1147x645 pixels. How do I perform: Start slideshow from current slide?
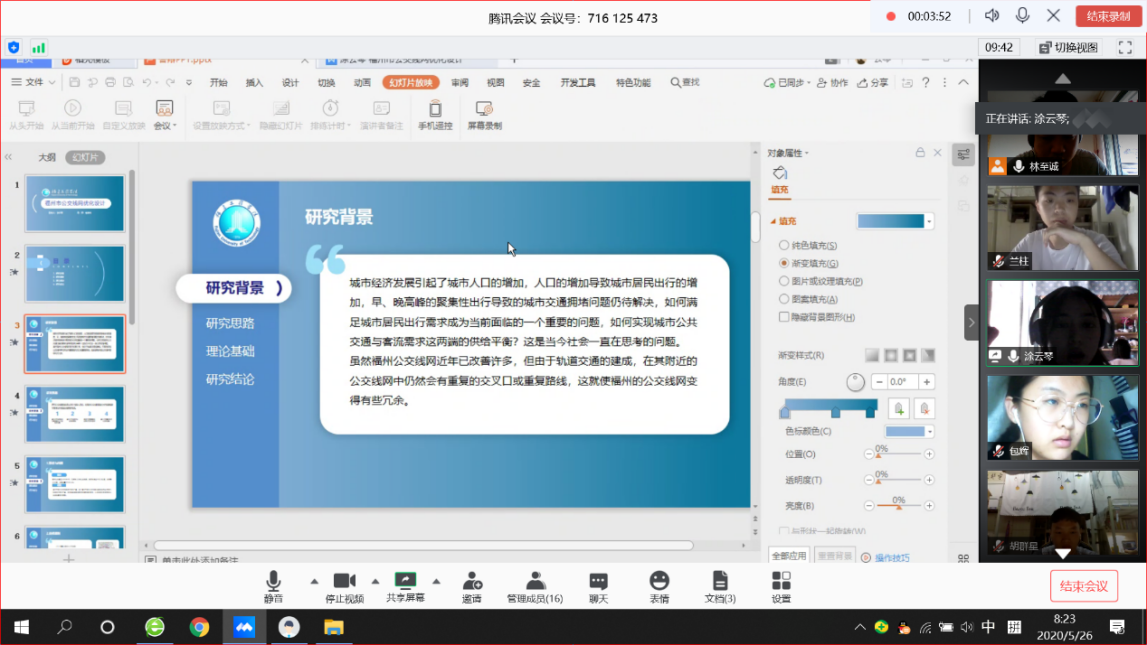coord(72,115)
